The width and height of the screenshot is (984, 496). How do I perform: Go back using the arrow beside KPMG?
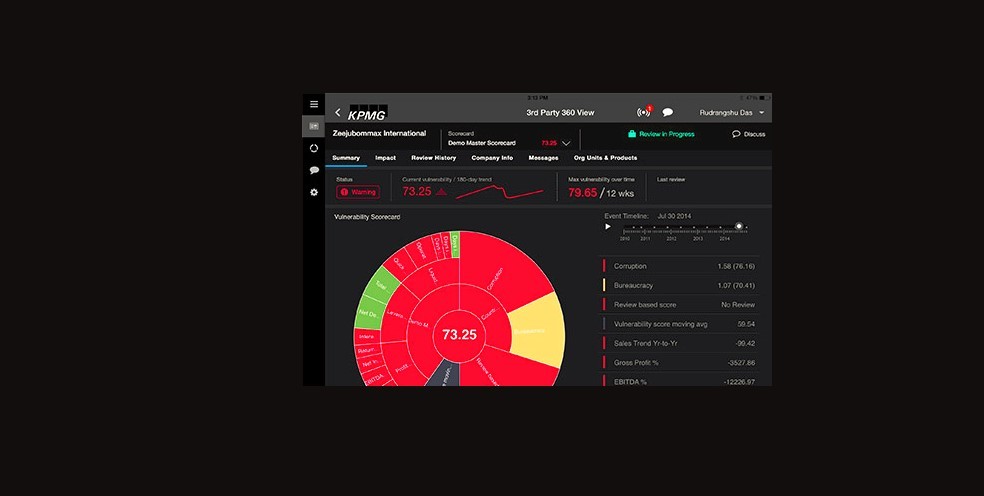click(x=338, y=113)
